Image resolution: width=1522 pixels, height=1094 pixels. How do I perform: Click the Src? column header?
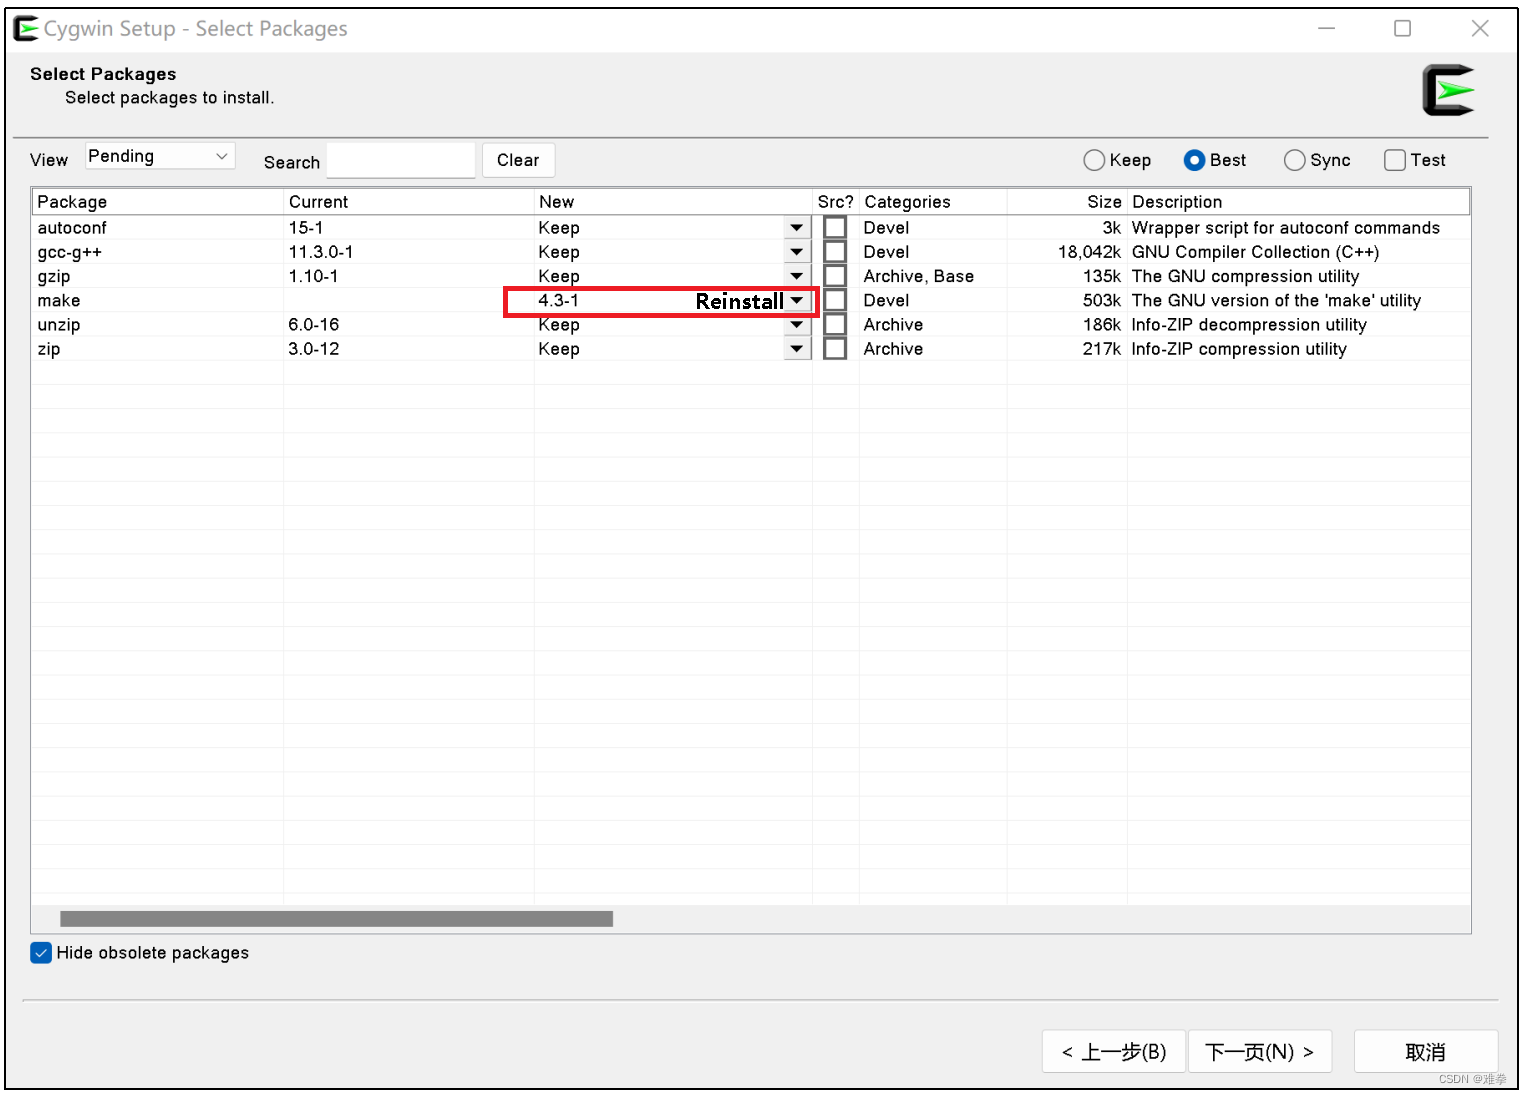click(836, 201)
